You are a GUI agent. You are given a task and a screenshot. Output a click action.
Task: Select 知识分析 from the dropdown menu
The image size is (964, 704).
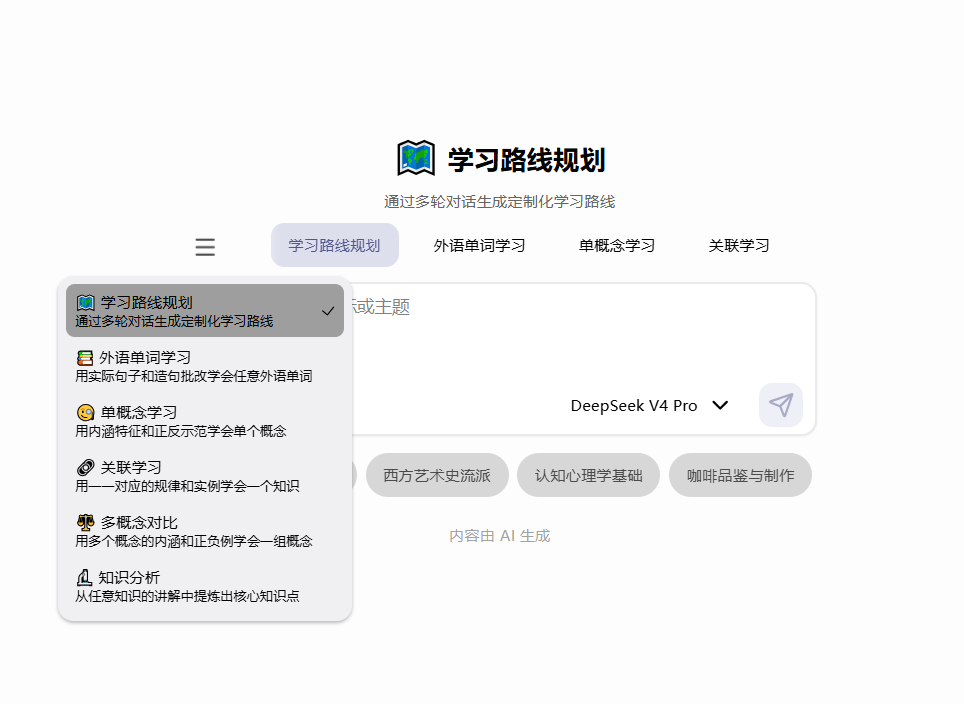[205, 586]
